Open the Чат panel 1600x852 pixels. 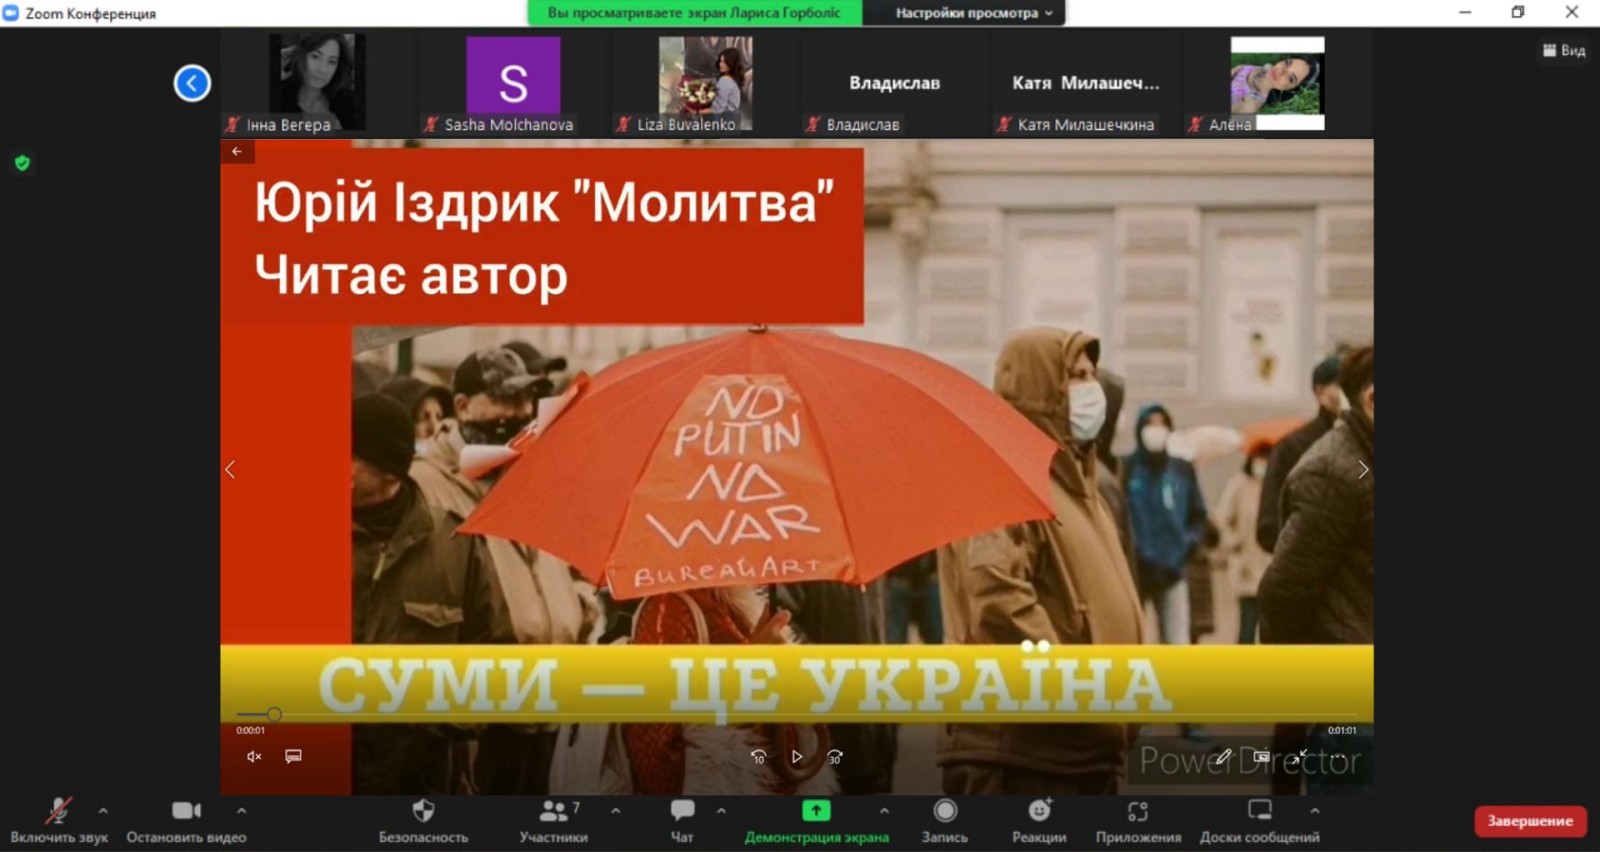pyautogui.click(x=682, y=811)
